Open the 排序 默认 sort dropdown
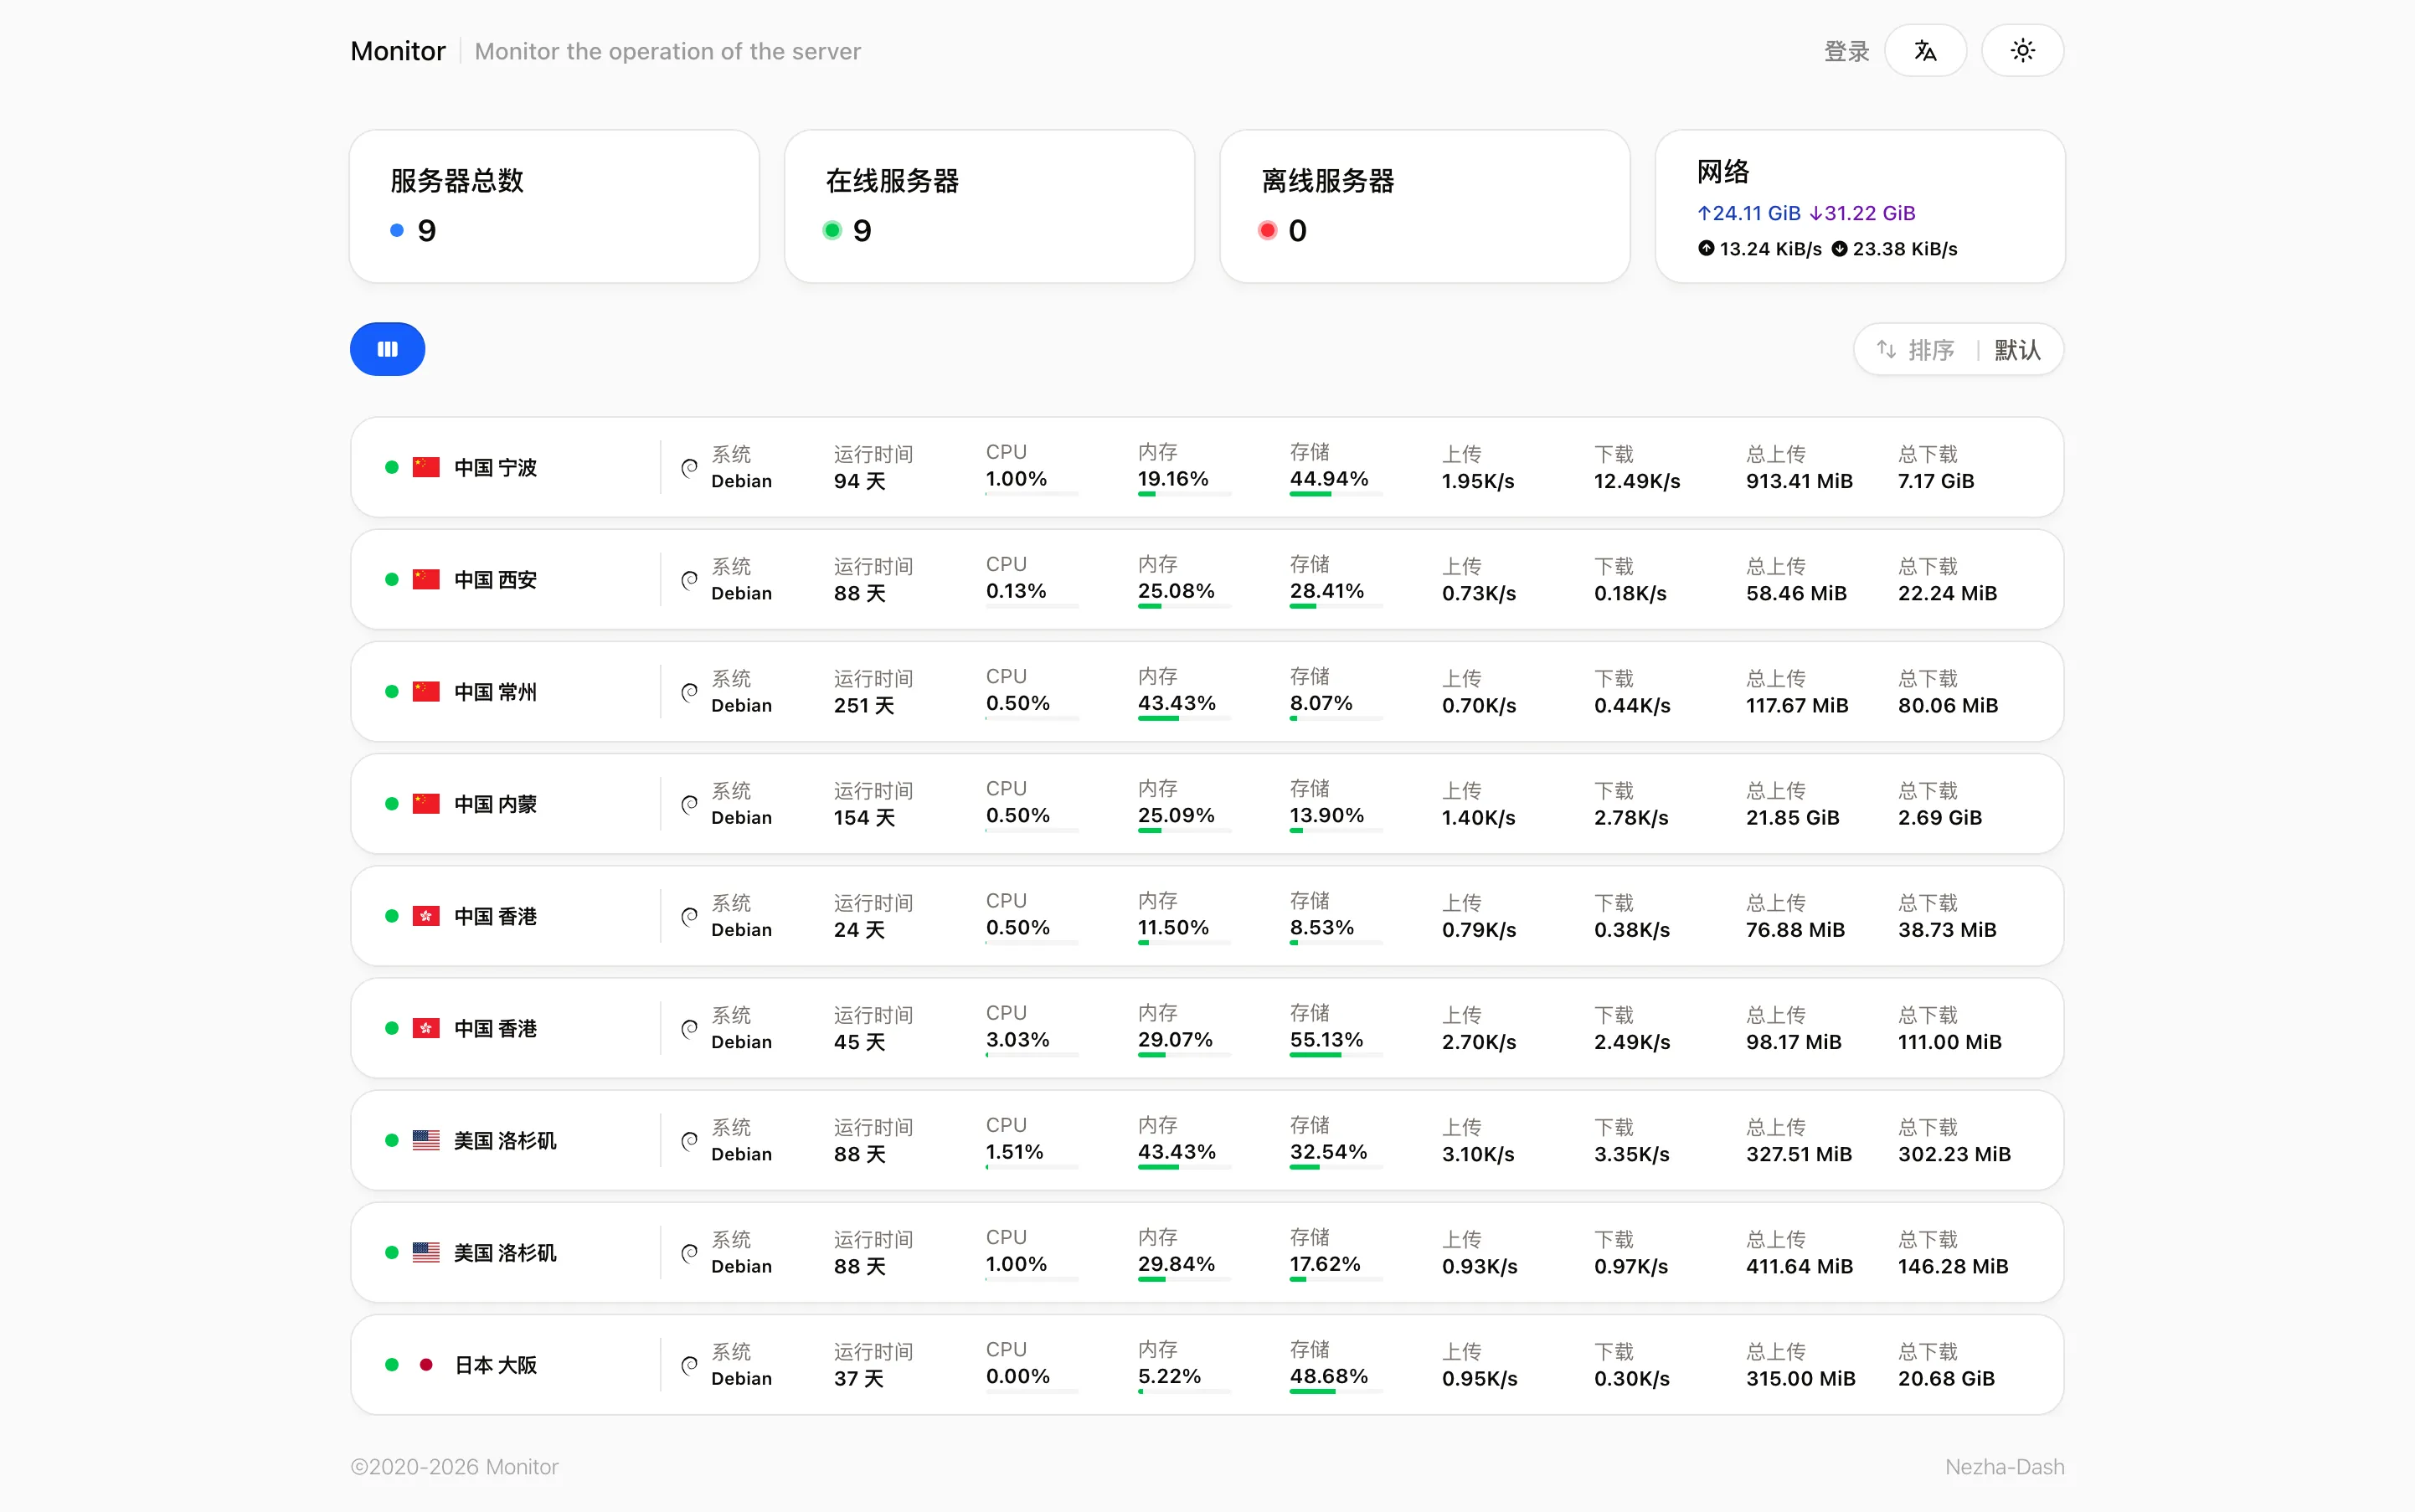This screenshot has height=1512, width=2415. (x=1958, y=350)
